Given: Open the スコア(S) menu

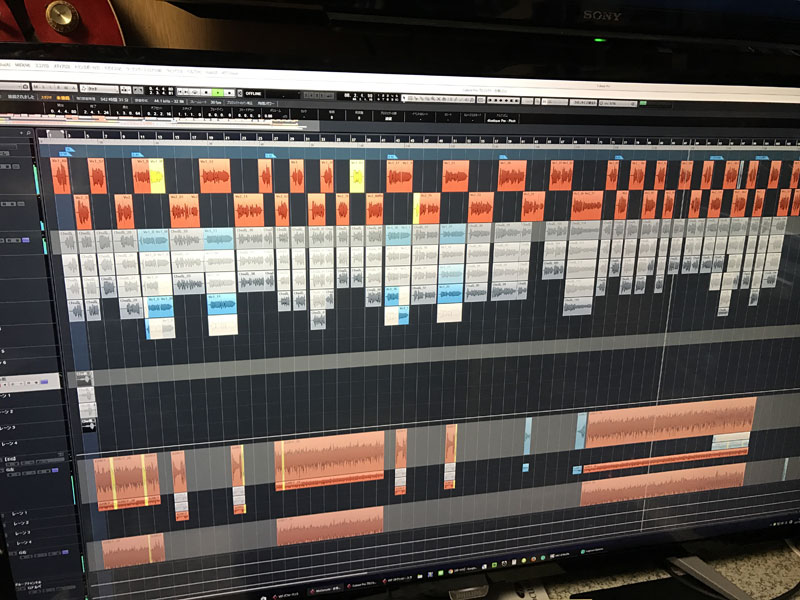Looking at the screenshot, I should click(42, 66).
